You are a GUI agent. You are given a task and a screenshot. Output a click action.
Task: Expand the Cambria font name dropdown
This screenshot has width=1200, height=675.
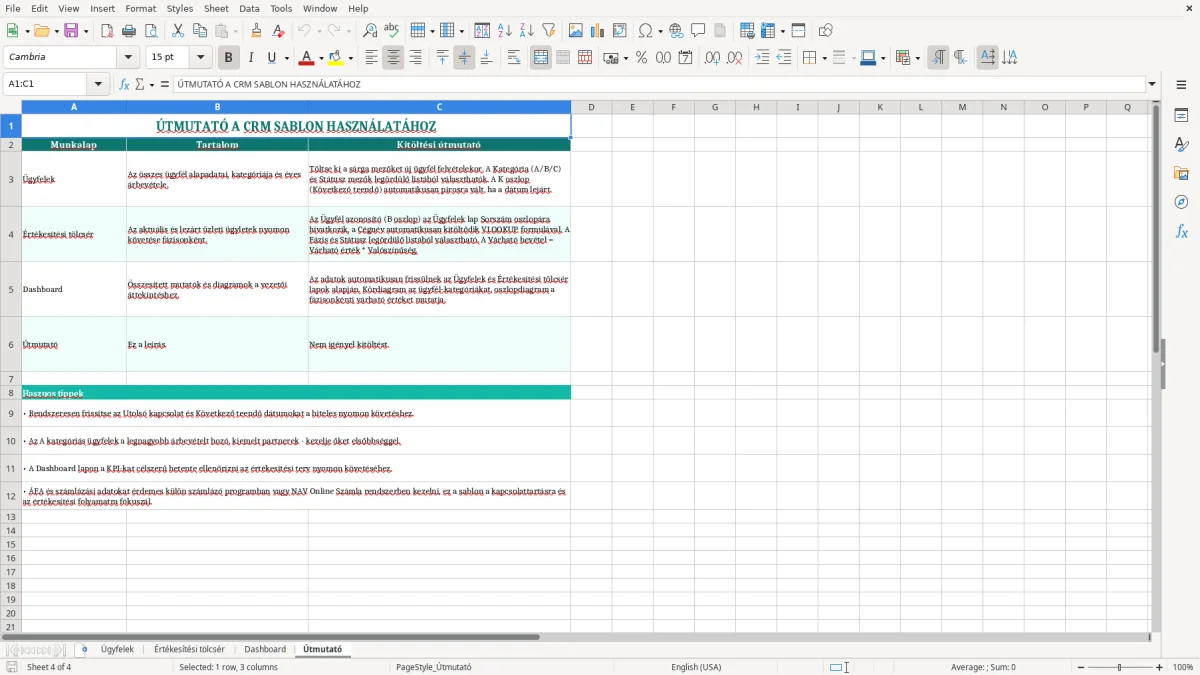coord(128,58)
